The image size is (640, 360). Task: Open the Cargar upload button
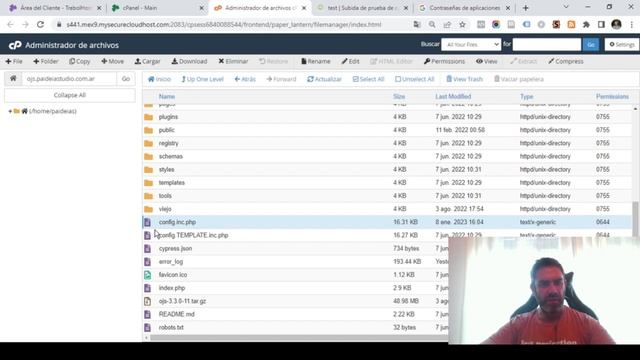point(147,61)
